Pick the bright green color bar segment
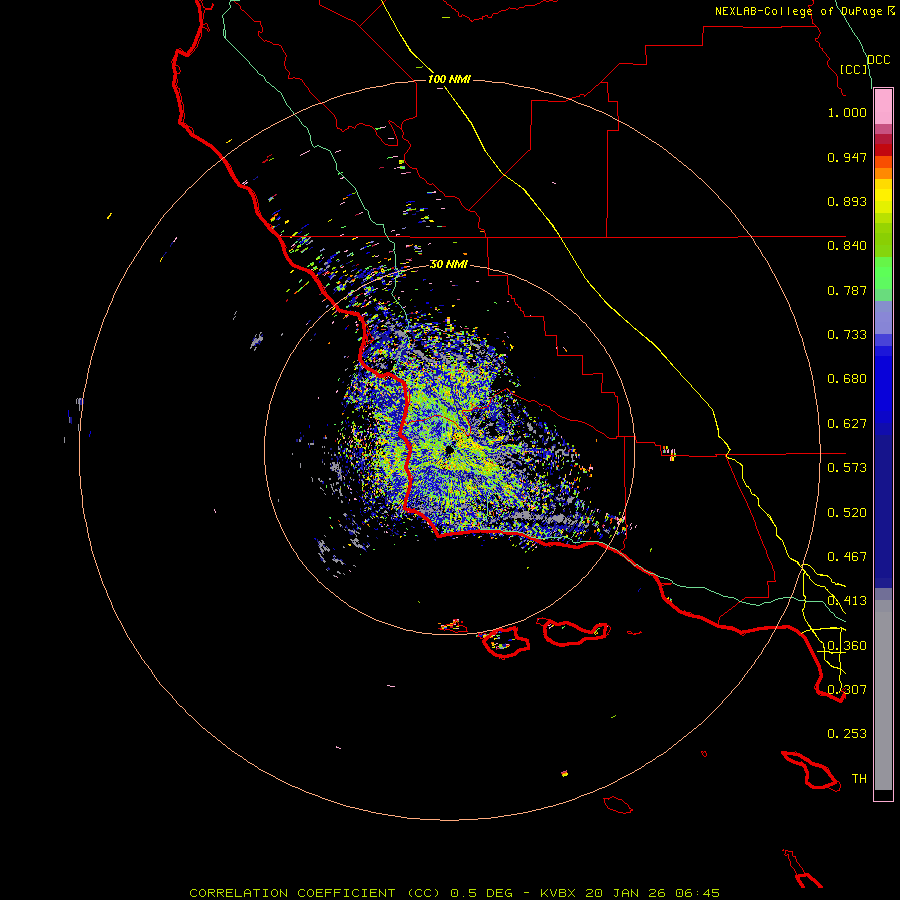Screen dimensions: 900x900 (883, 273)
